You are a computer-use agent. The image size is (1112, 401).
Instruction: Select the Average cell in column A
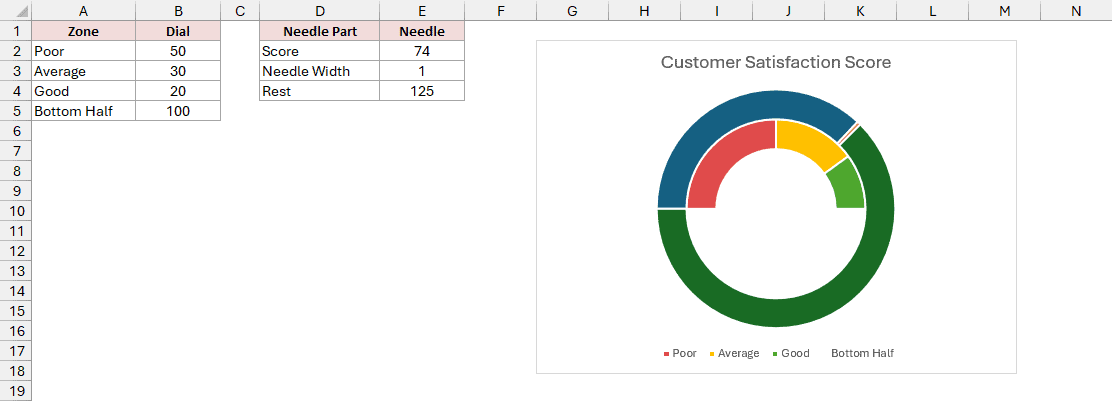point(84,71)
